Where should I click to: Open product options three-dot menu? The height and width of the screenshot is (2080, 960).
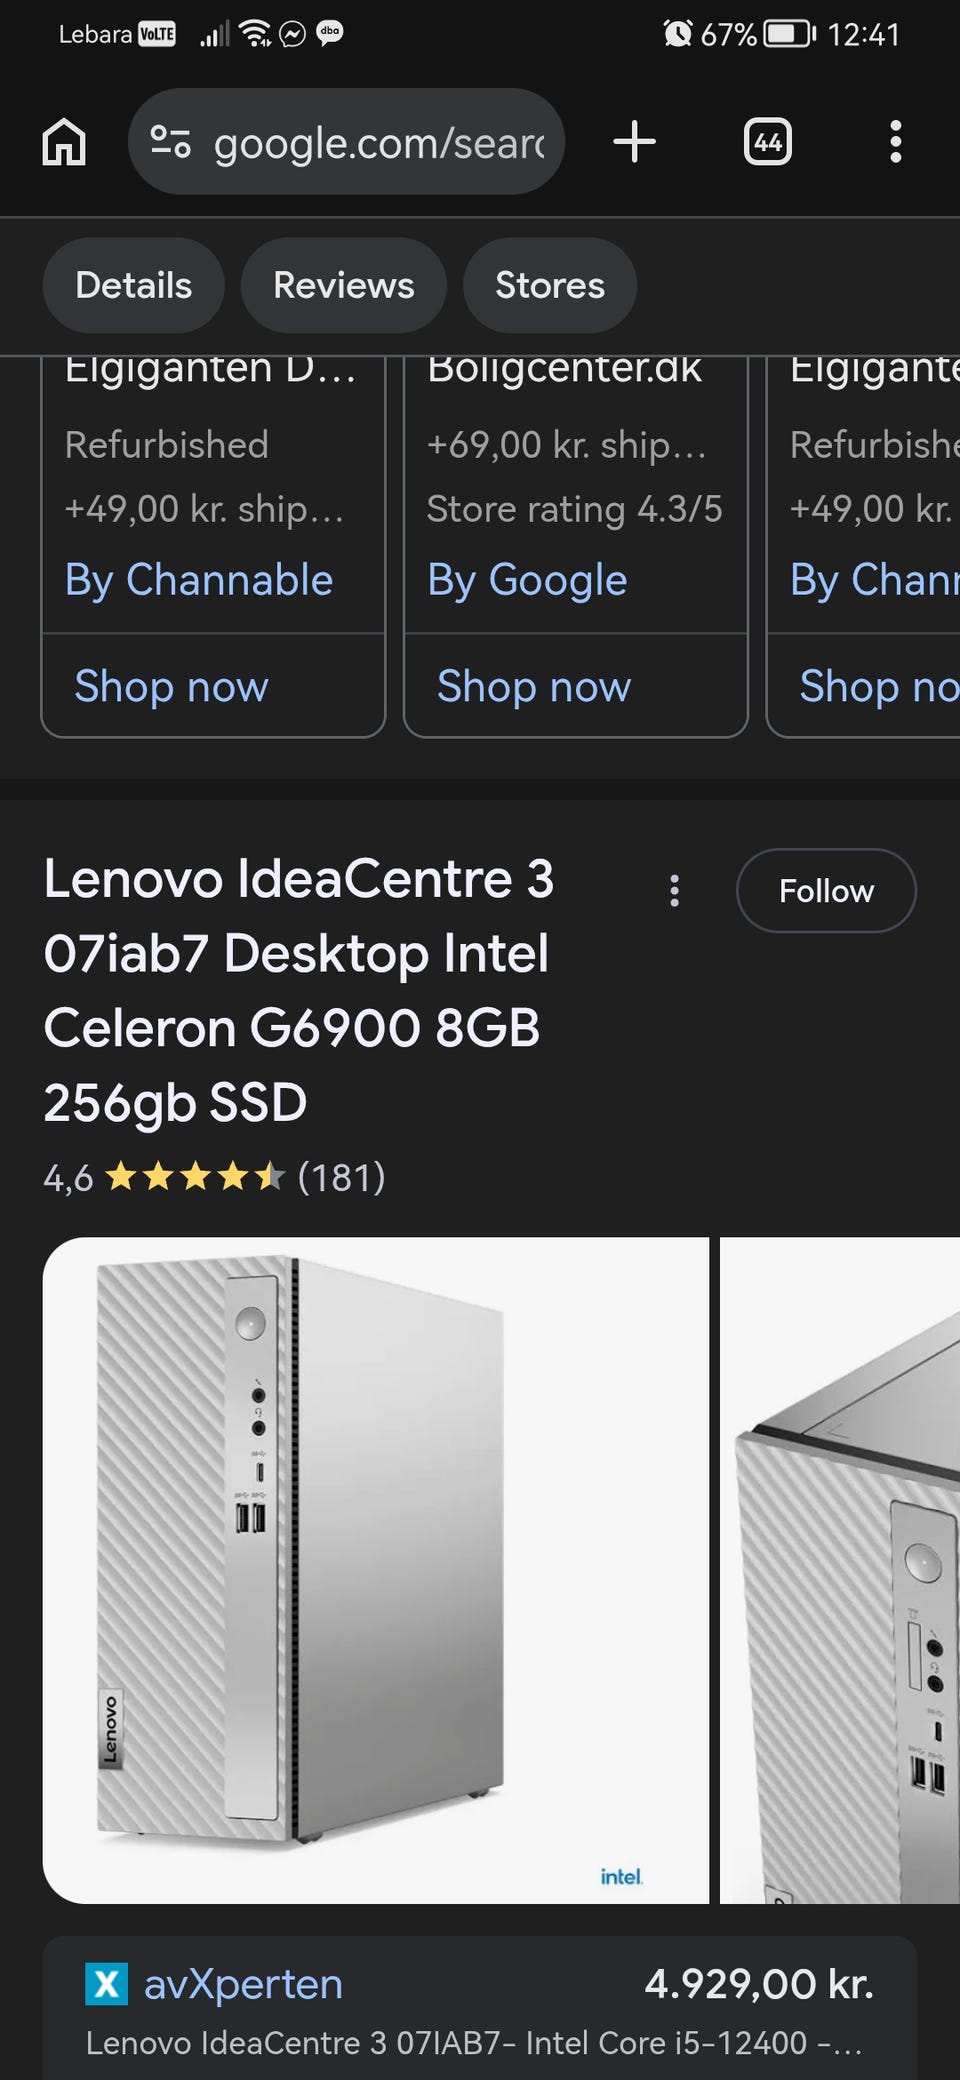[675, 890]
